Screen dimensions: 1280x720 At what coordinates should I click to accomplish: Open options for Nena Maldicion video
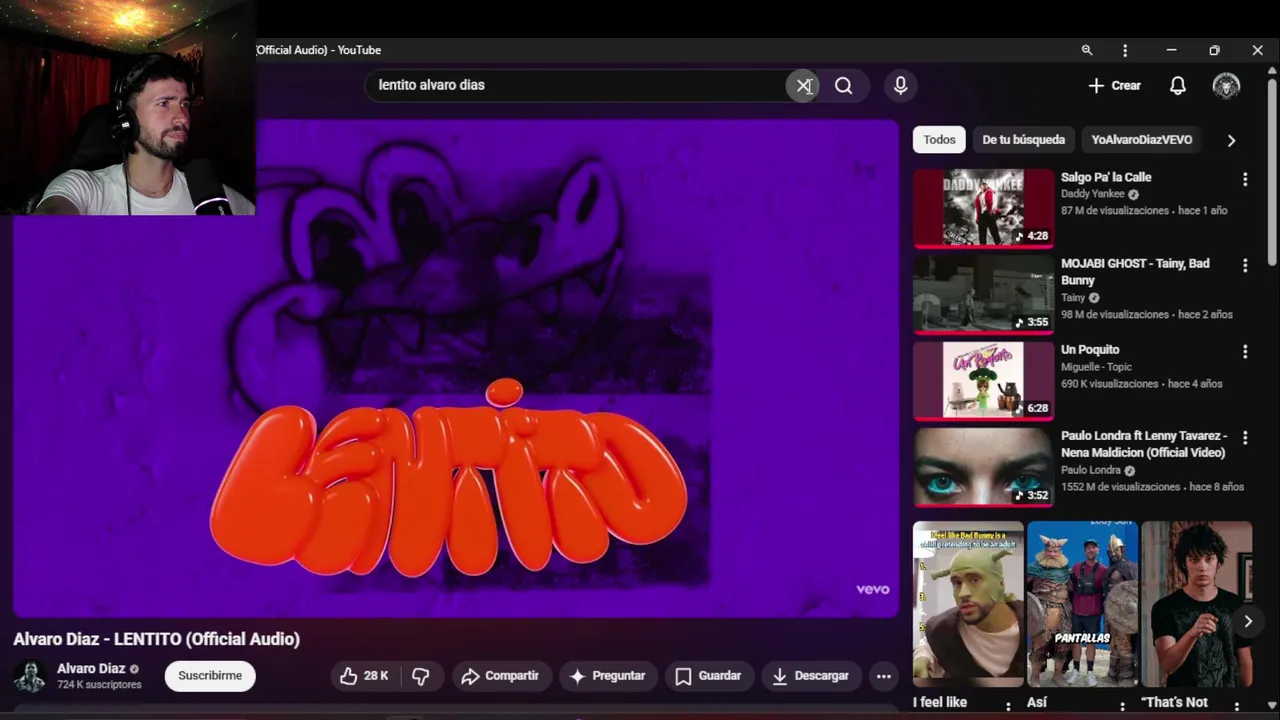coord(1245,437)
